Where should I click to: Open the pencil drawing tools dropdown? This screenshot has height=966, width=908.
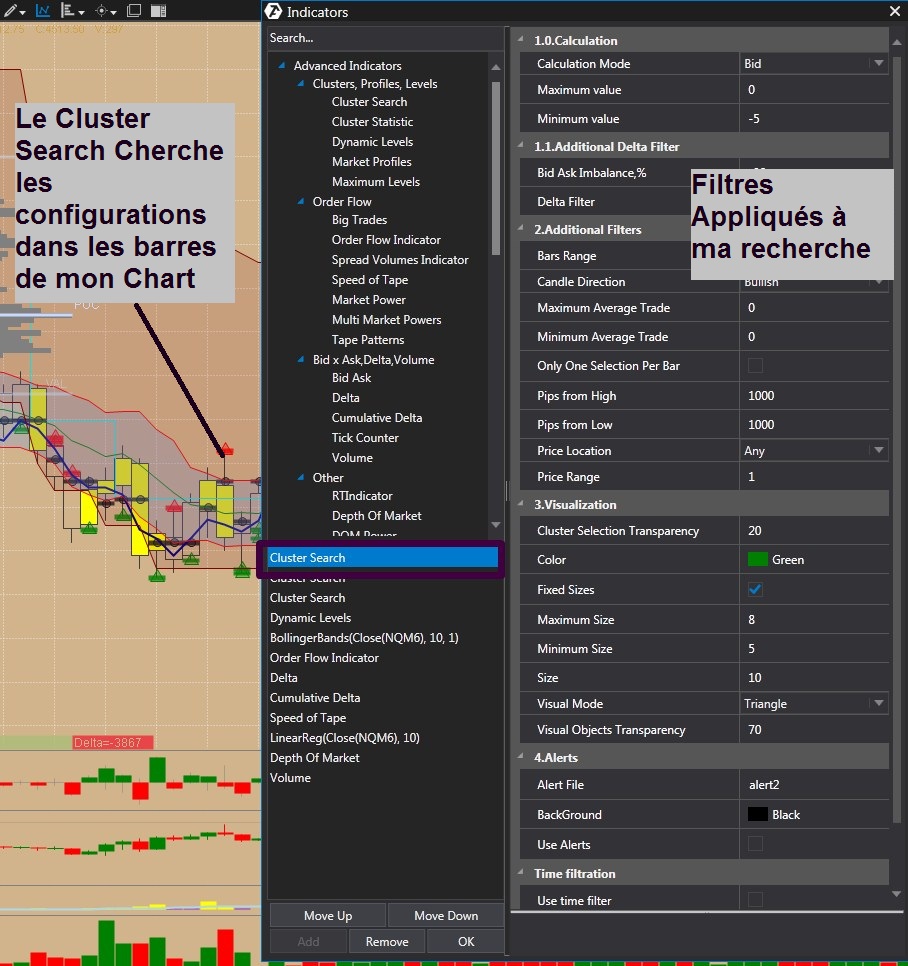point(12,11)
